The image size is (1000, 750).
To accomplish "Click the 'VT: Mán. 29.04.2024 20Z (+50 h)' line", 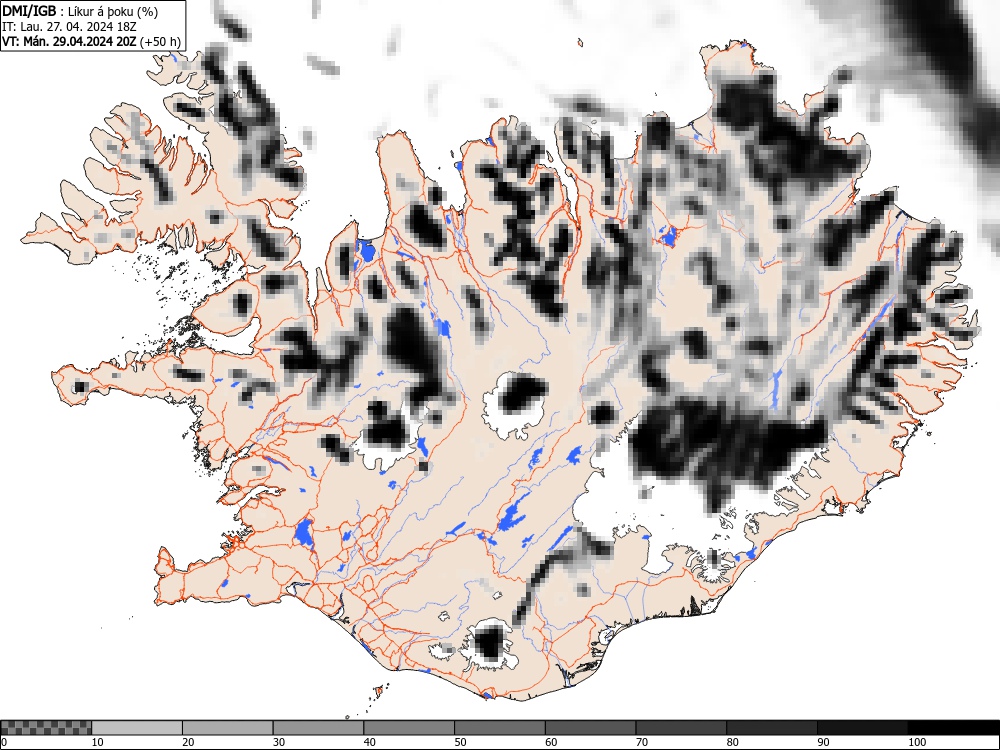I will tap(92, 42).
